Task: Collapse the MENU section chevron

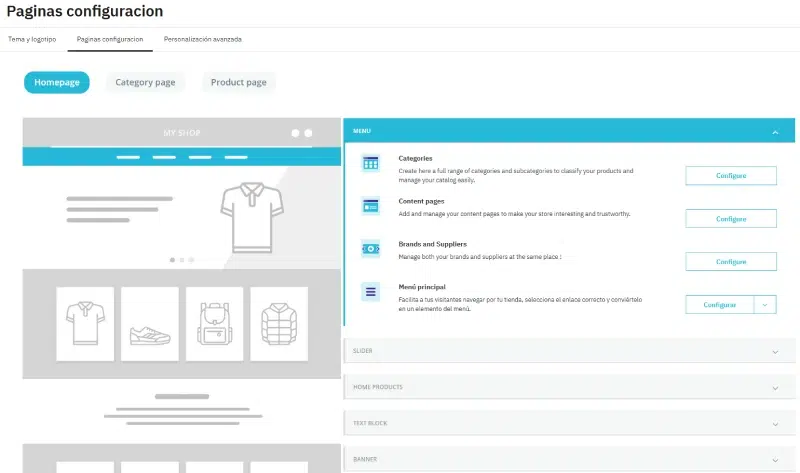Action: 775,131
